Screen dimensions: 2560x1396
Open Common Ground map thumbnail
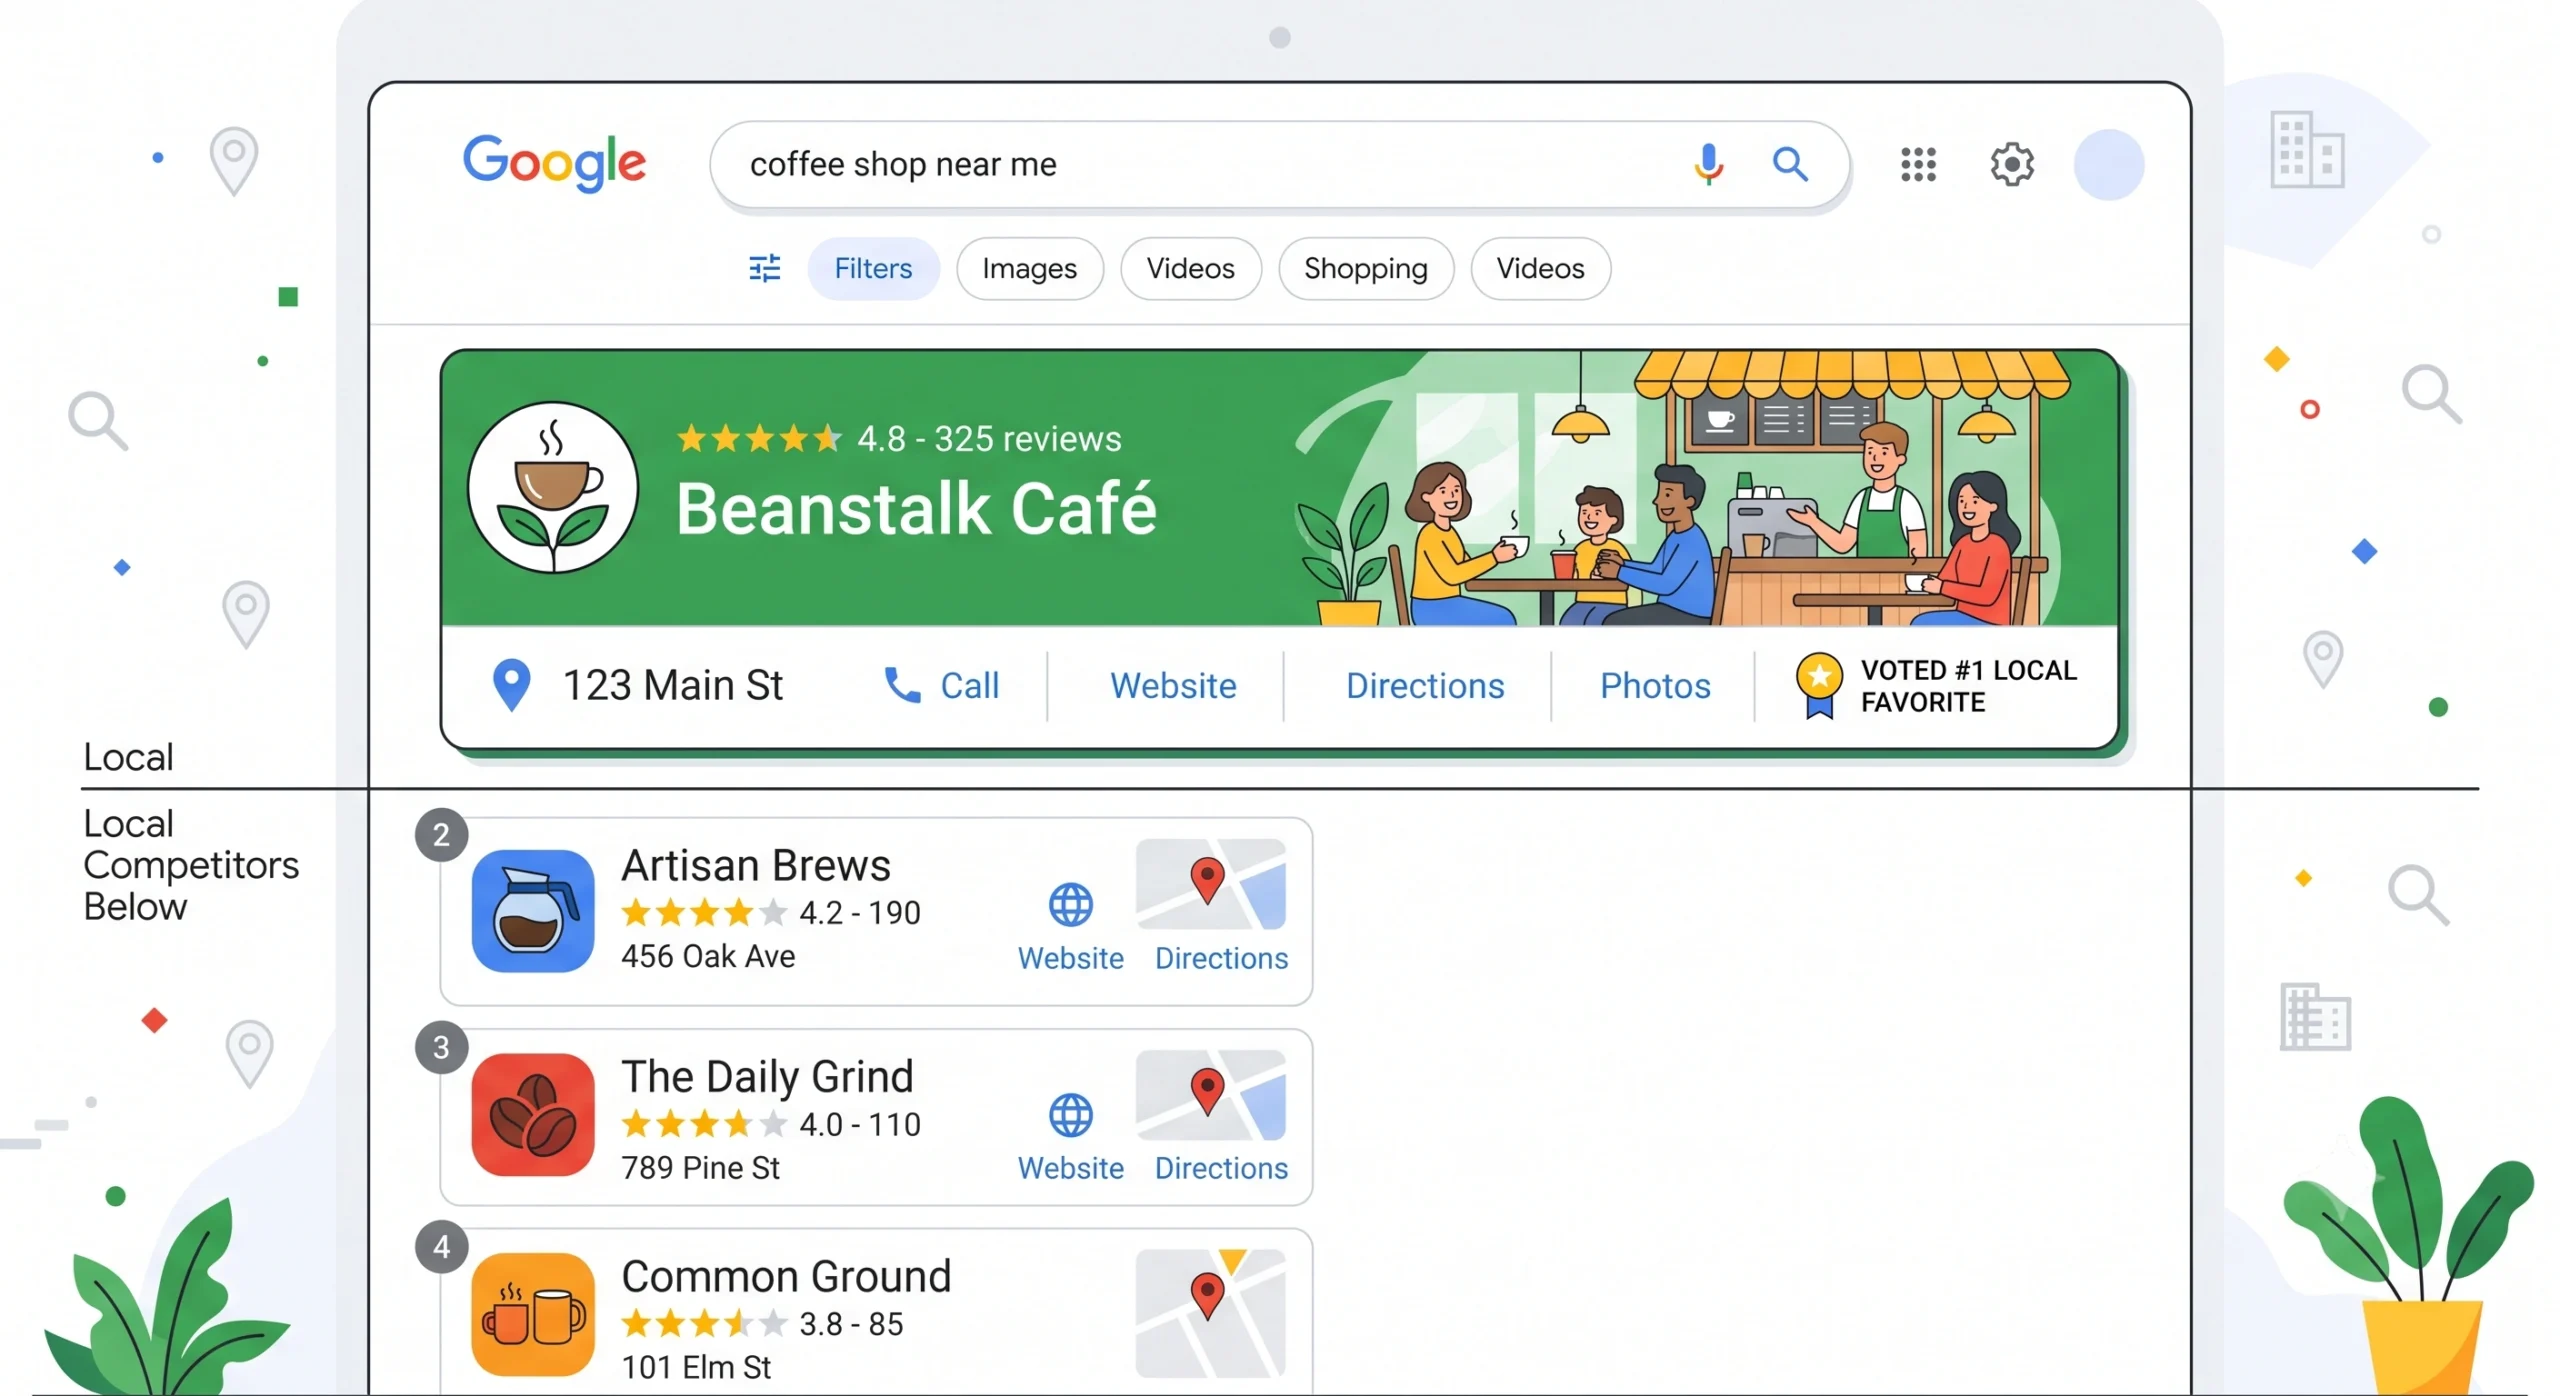pyautogui.click(x=1210, y=1312)
